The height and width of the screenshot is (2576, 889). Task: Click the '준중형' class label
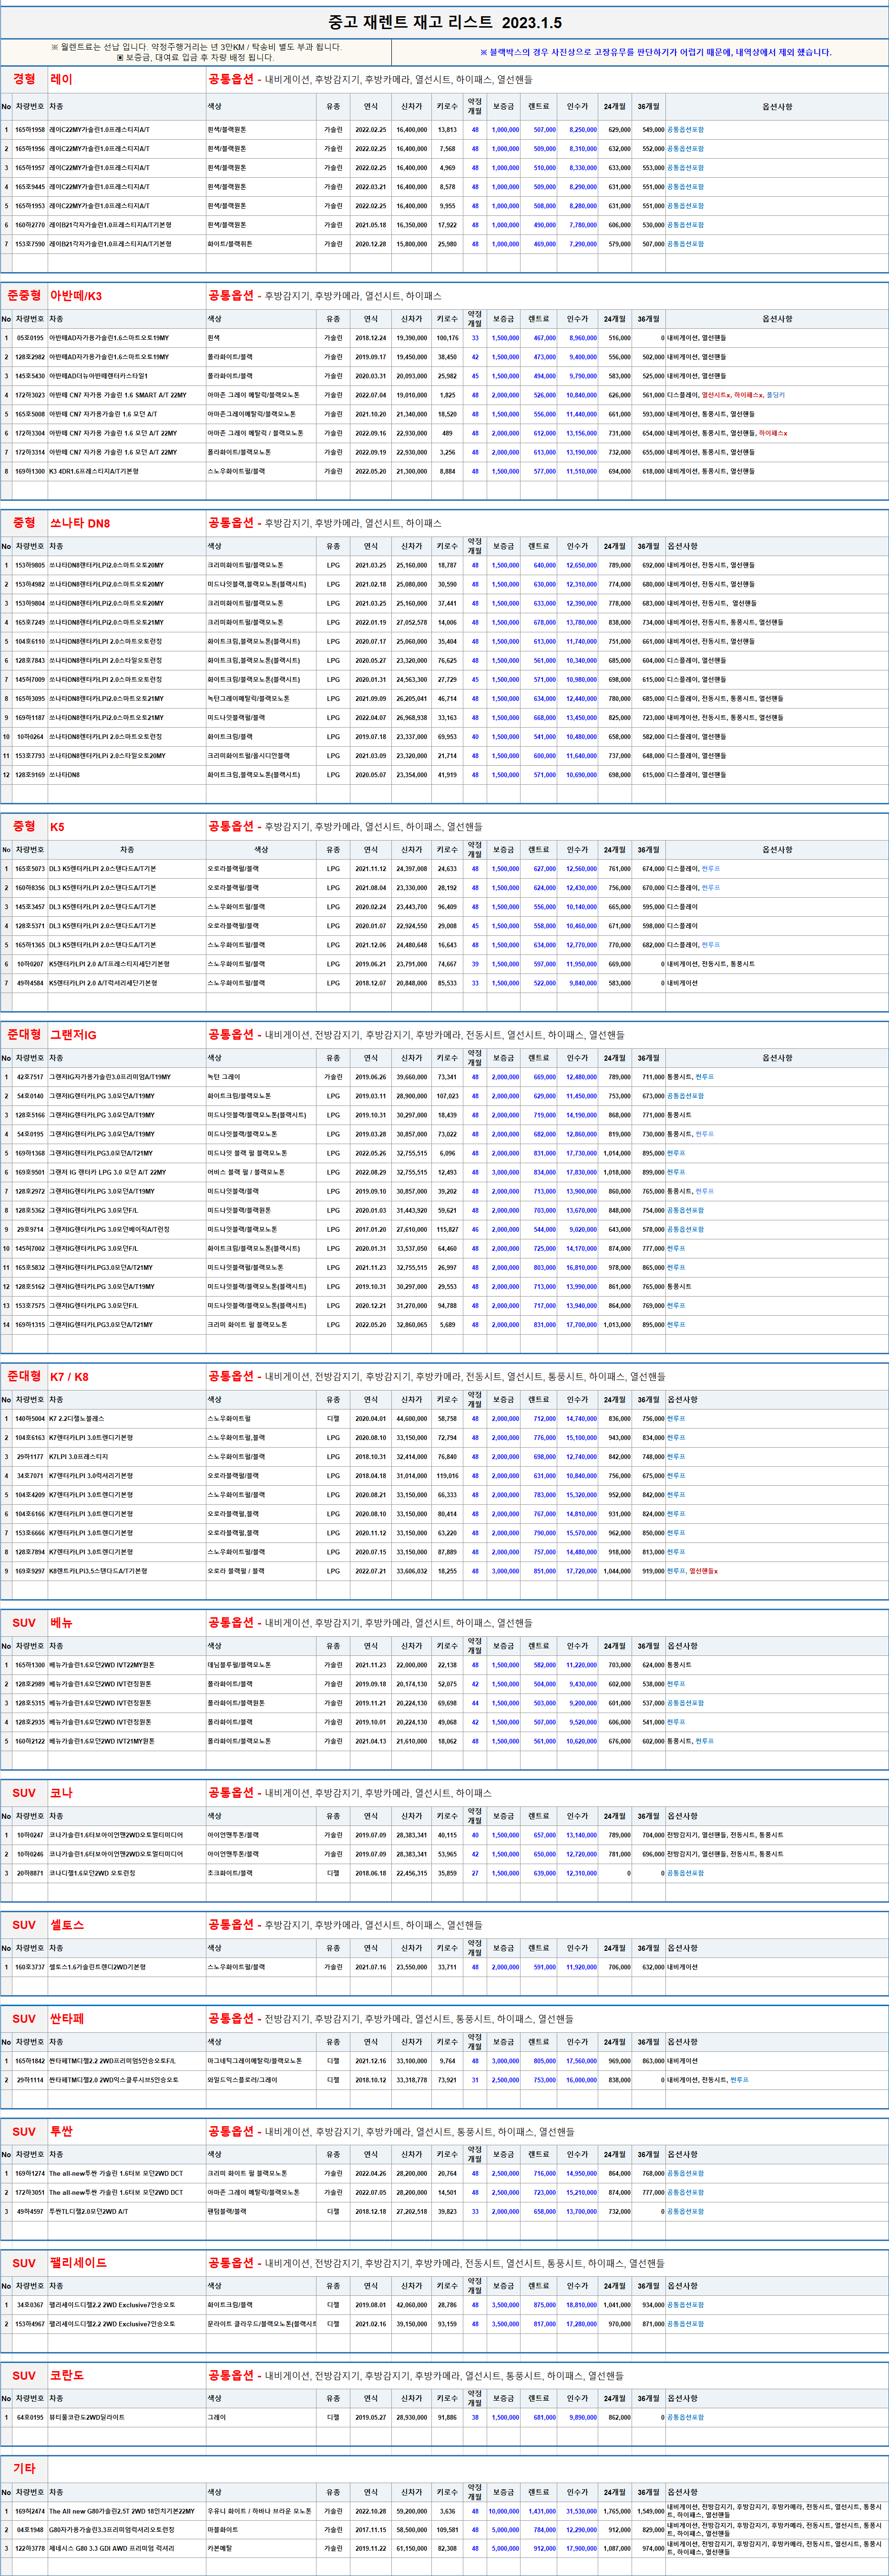(24, 296)
